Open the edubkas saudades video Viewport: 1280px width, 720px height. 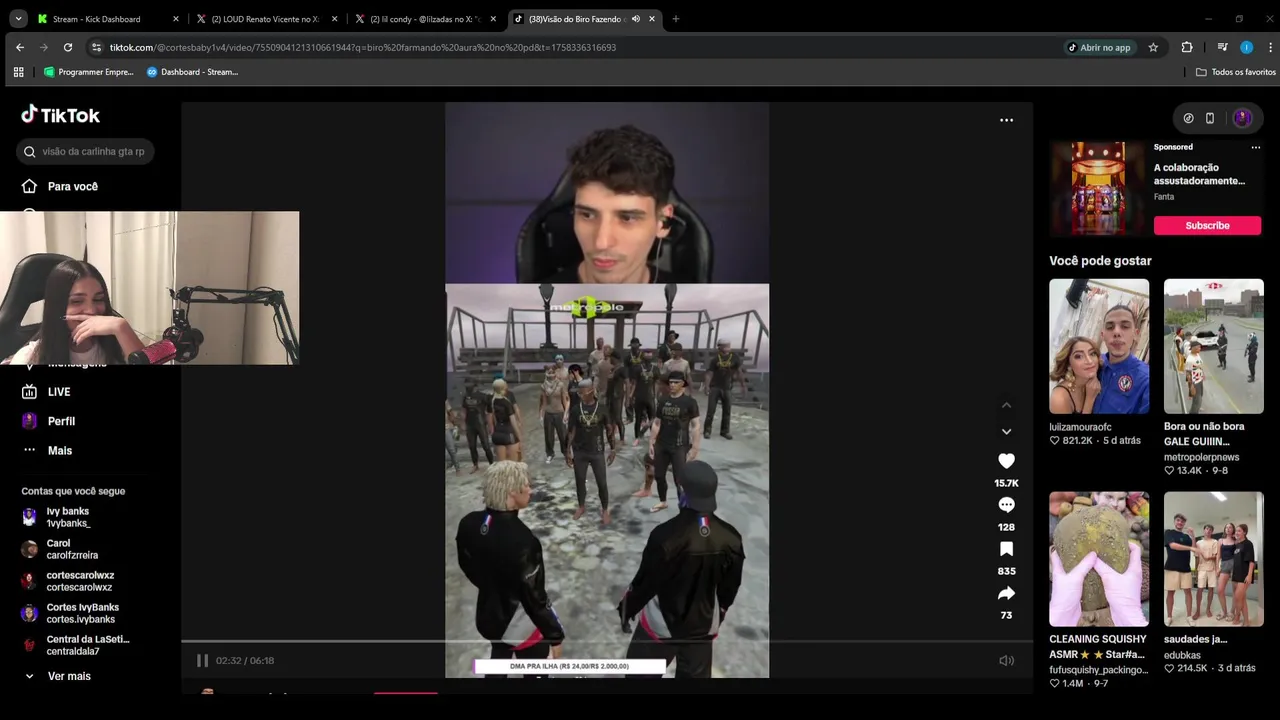(1214, 559)
